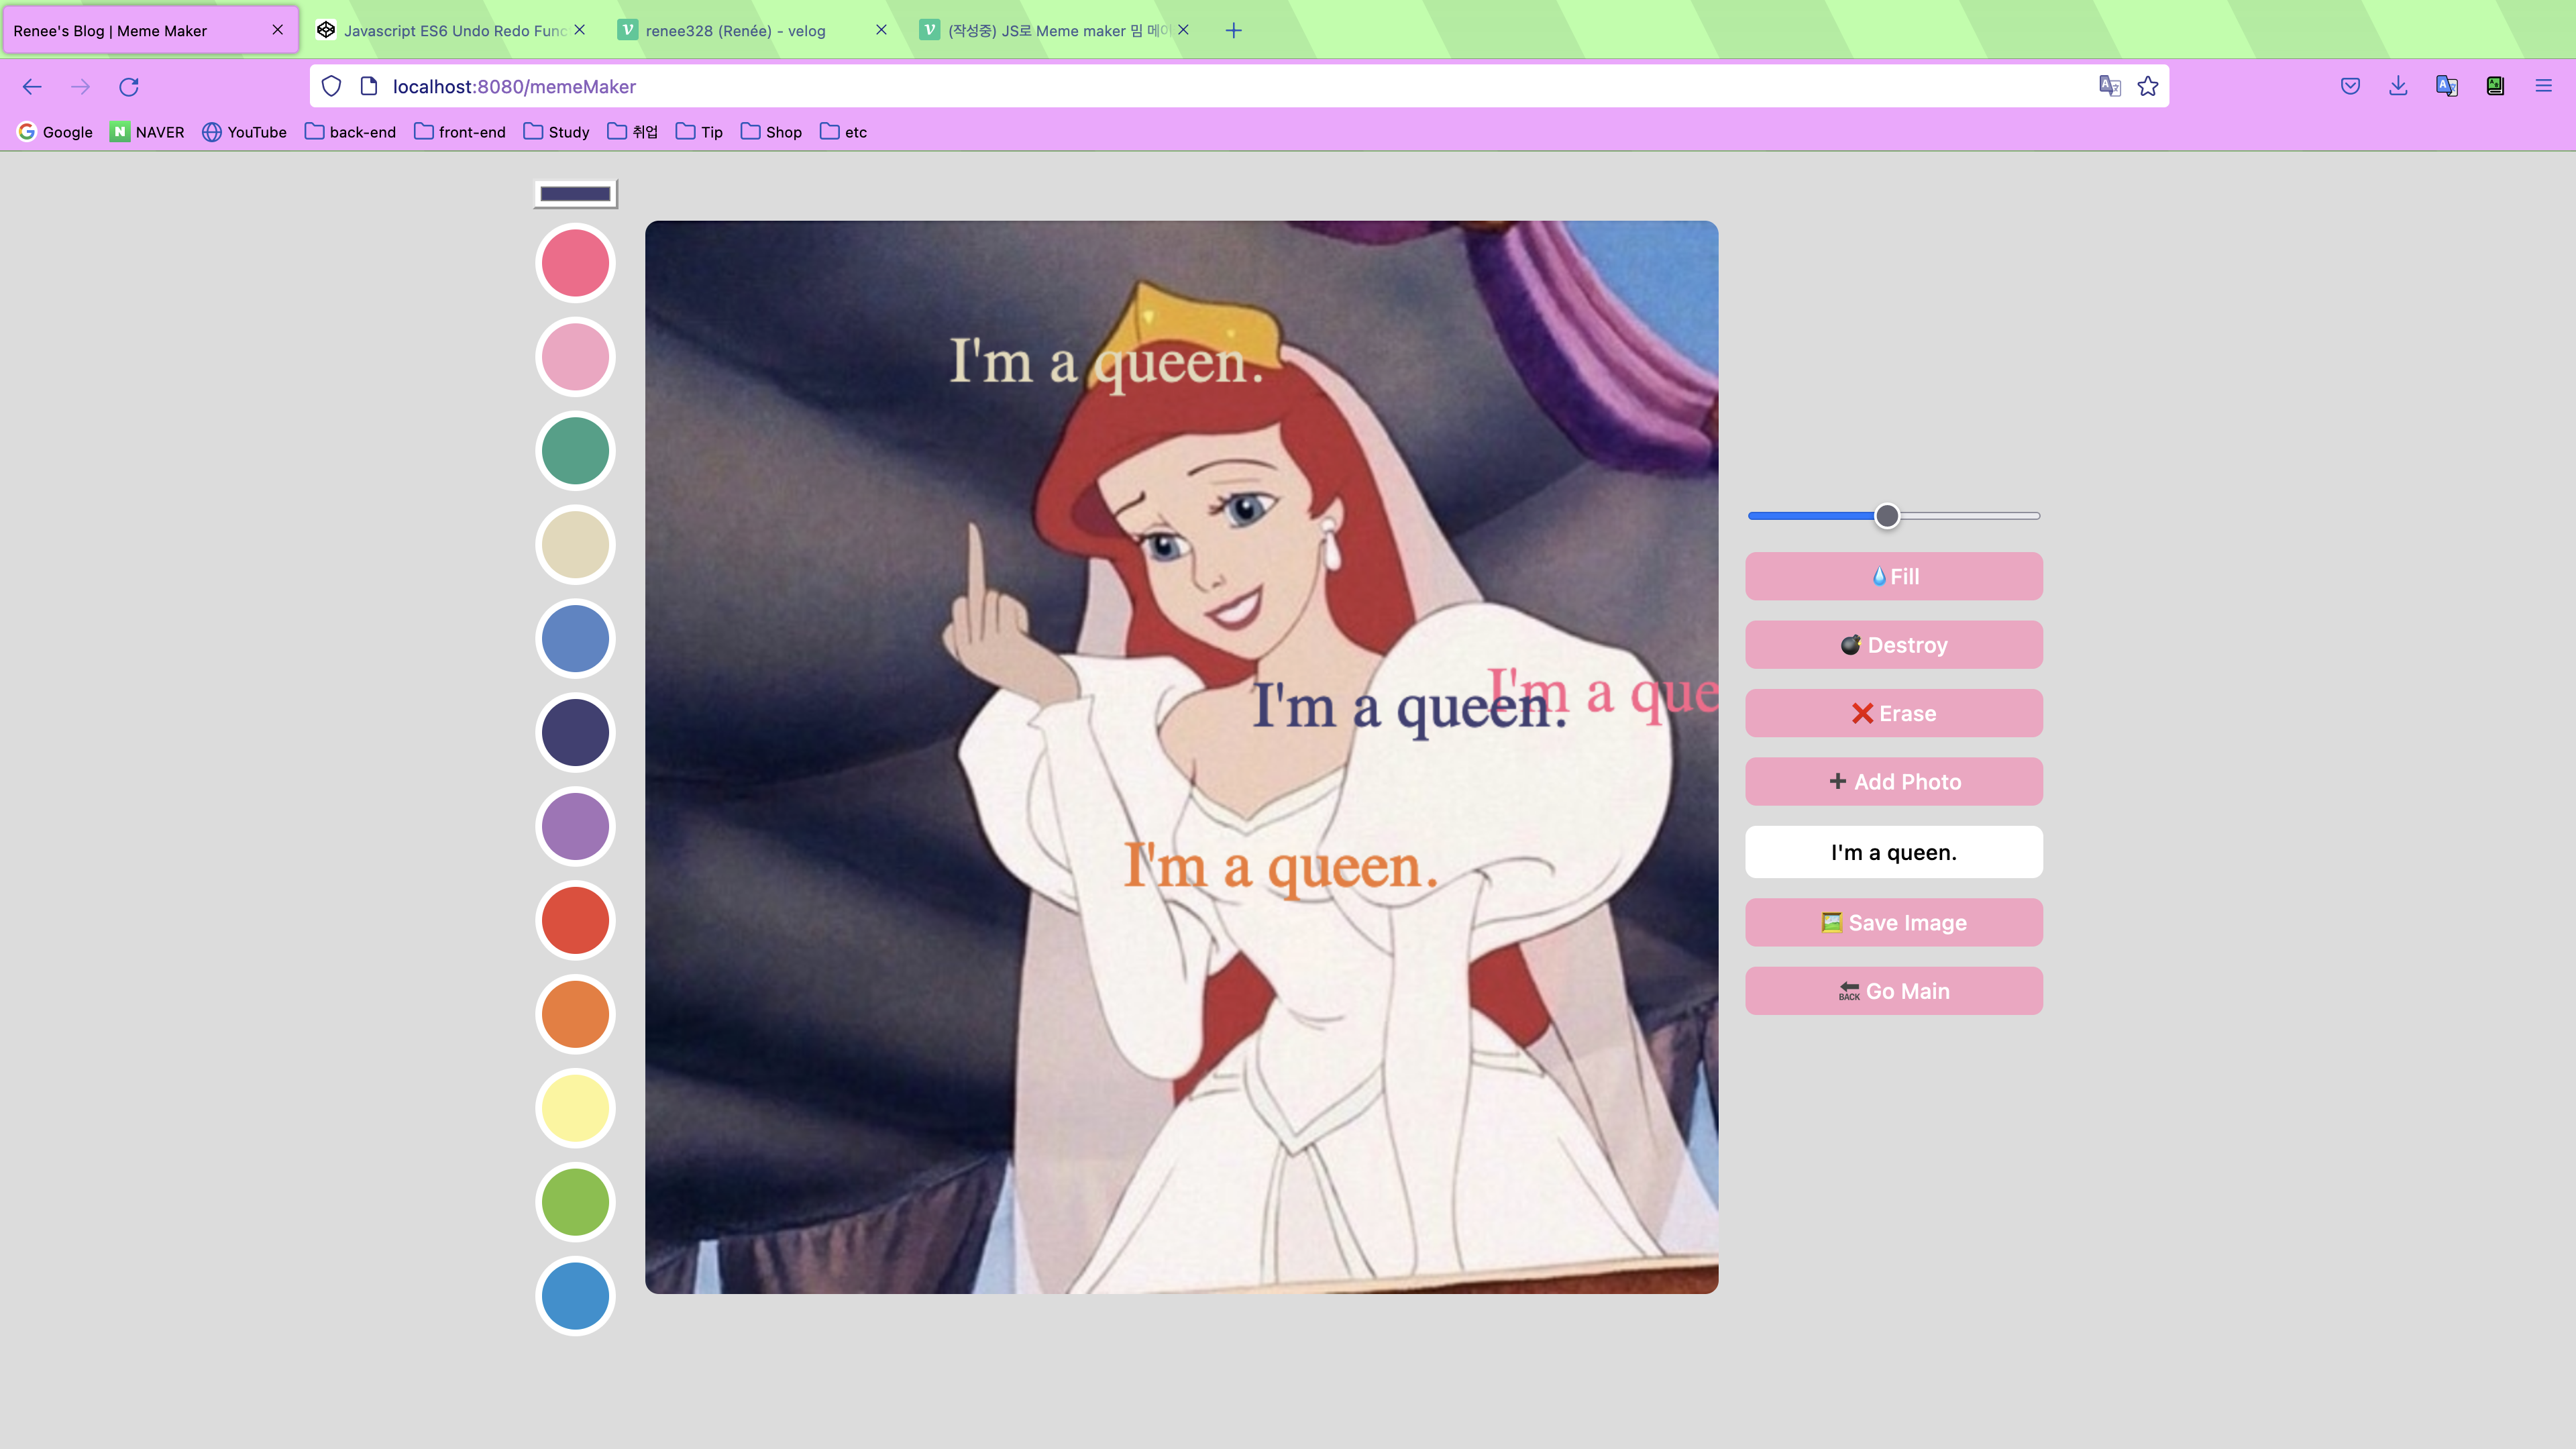Select the orange color swatch
This screenshot has height=1449, width=2576.
point(575,1015)
